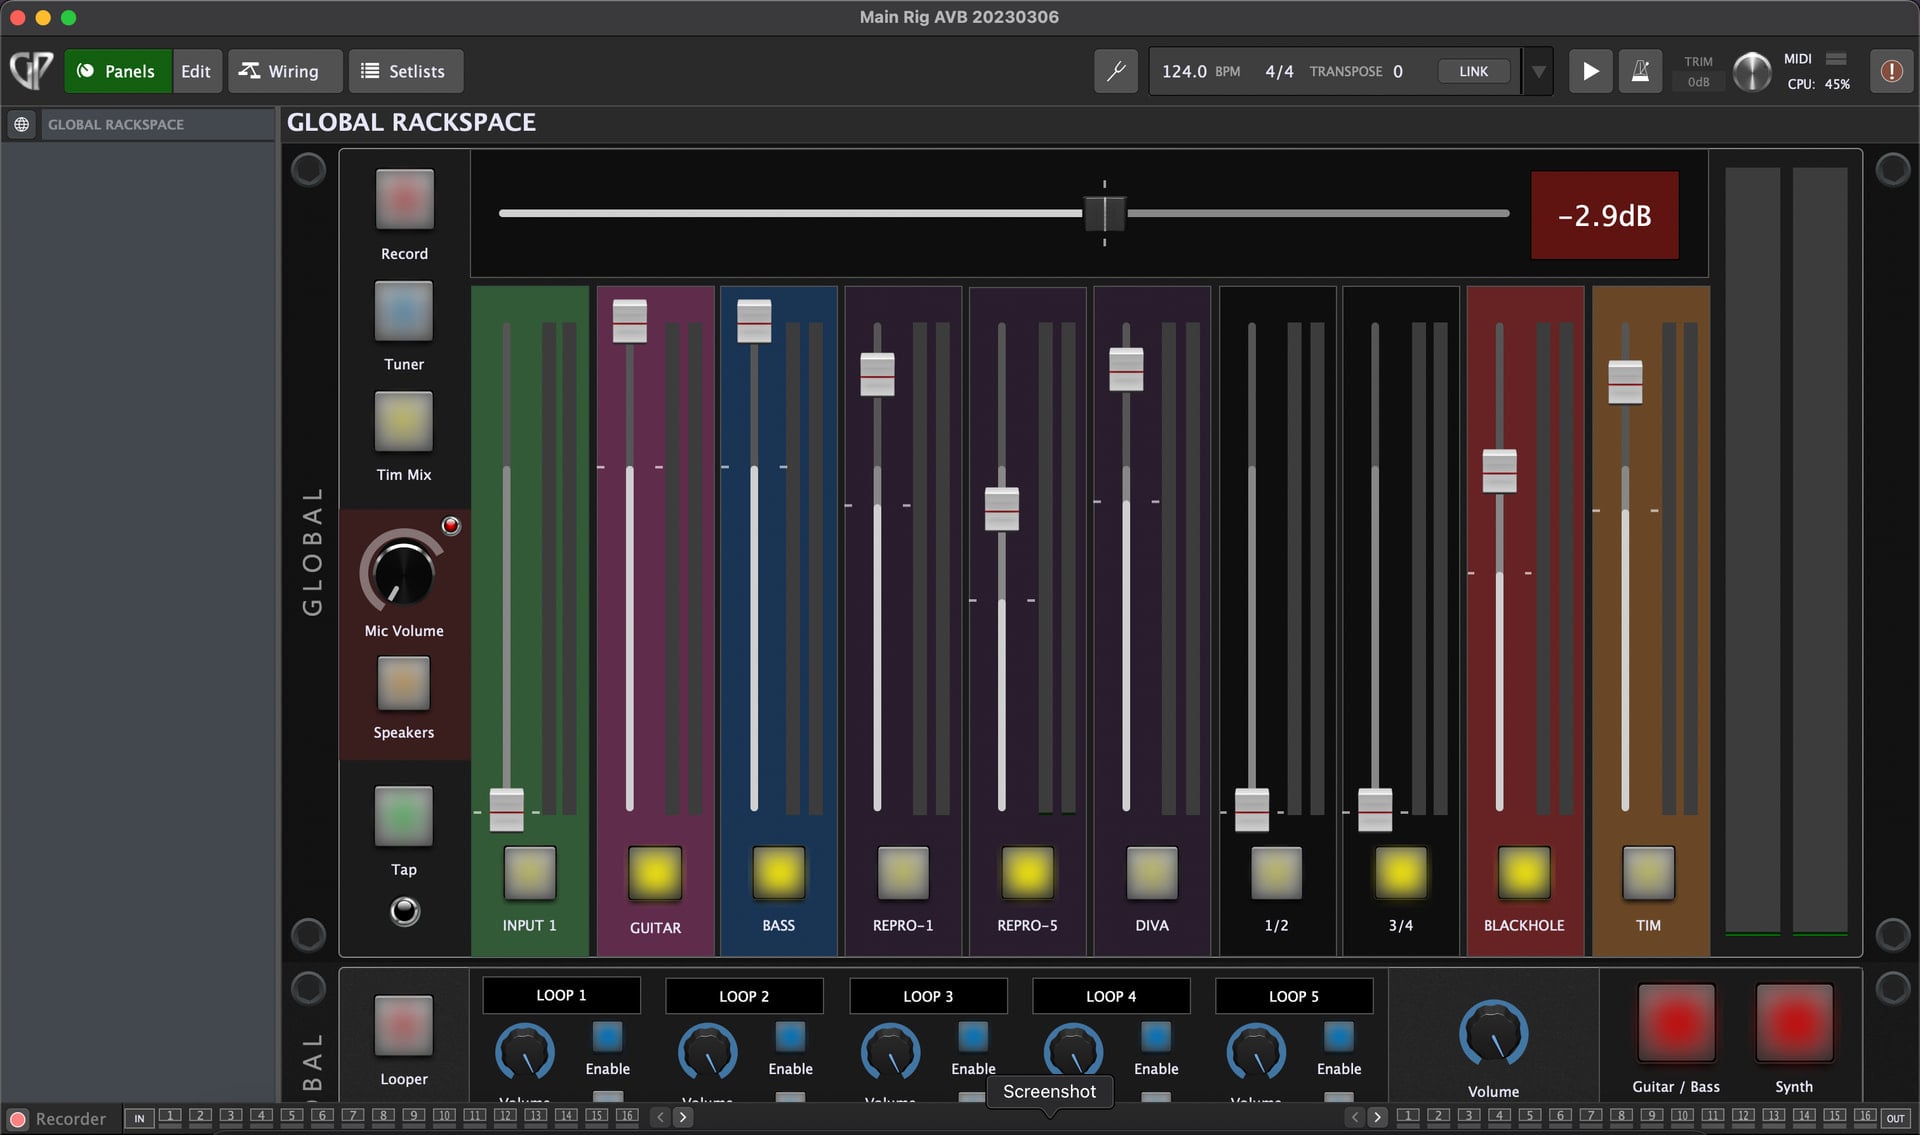Enable Loop 1 blue toggle
The width and height of the screenshot is (1920, 1135).
coord(607,1036)
